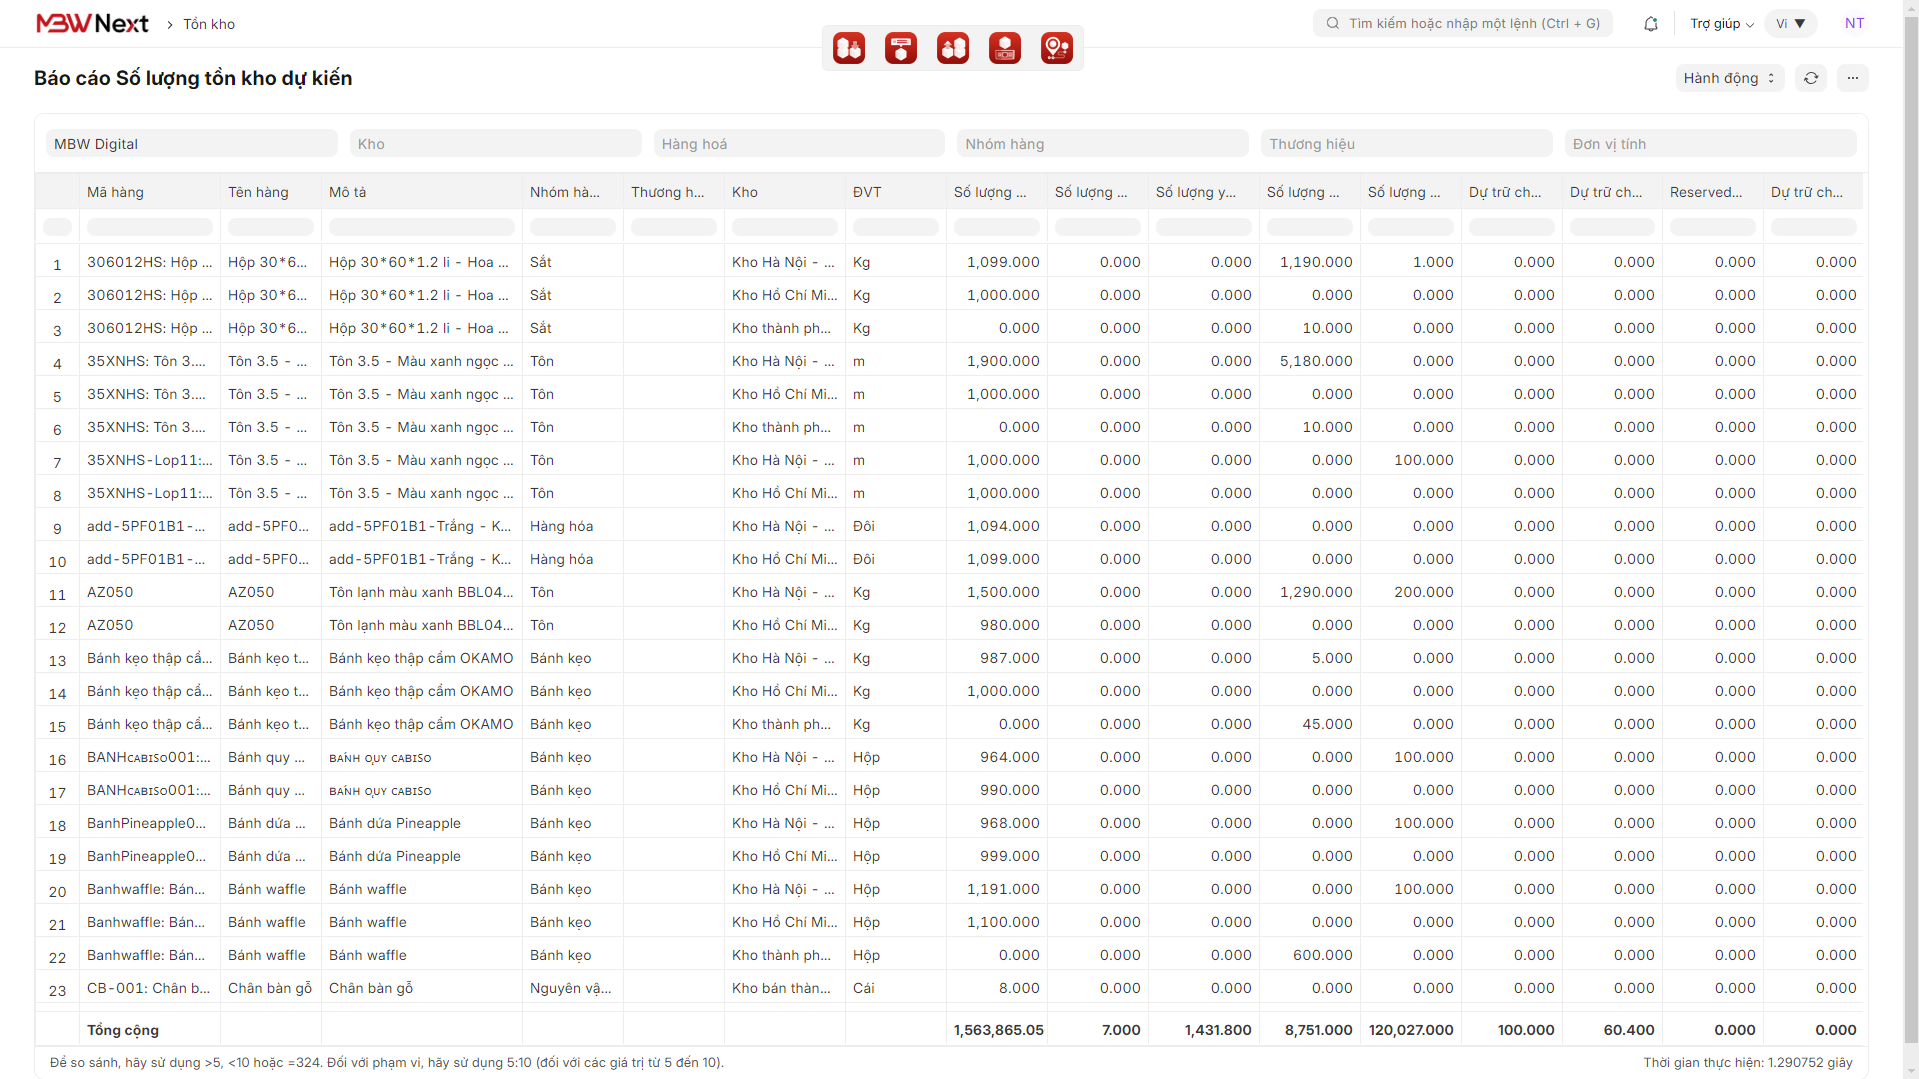This screenshot has height=1079, width=1919.
Task: Expand the Hành động dropdown
Action: pyautogui.click(x=1729, y=78)
